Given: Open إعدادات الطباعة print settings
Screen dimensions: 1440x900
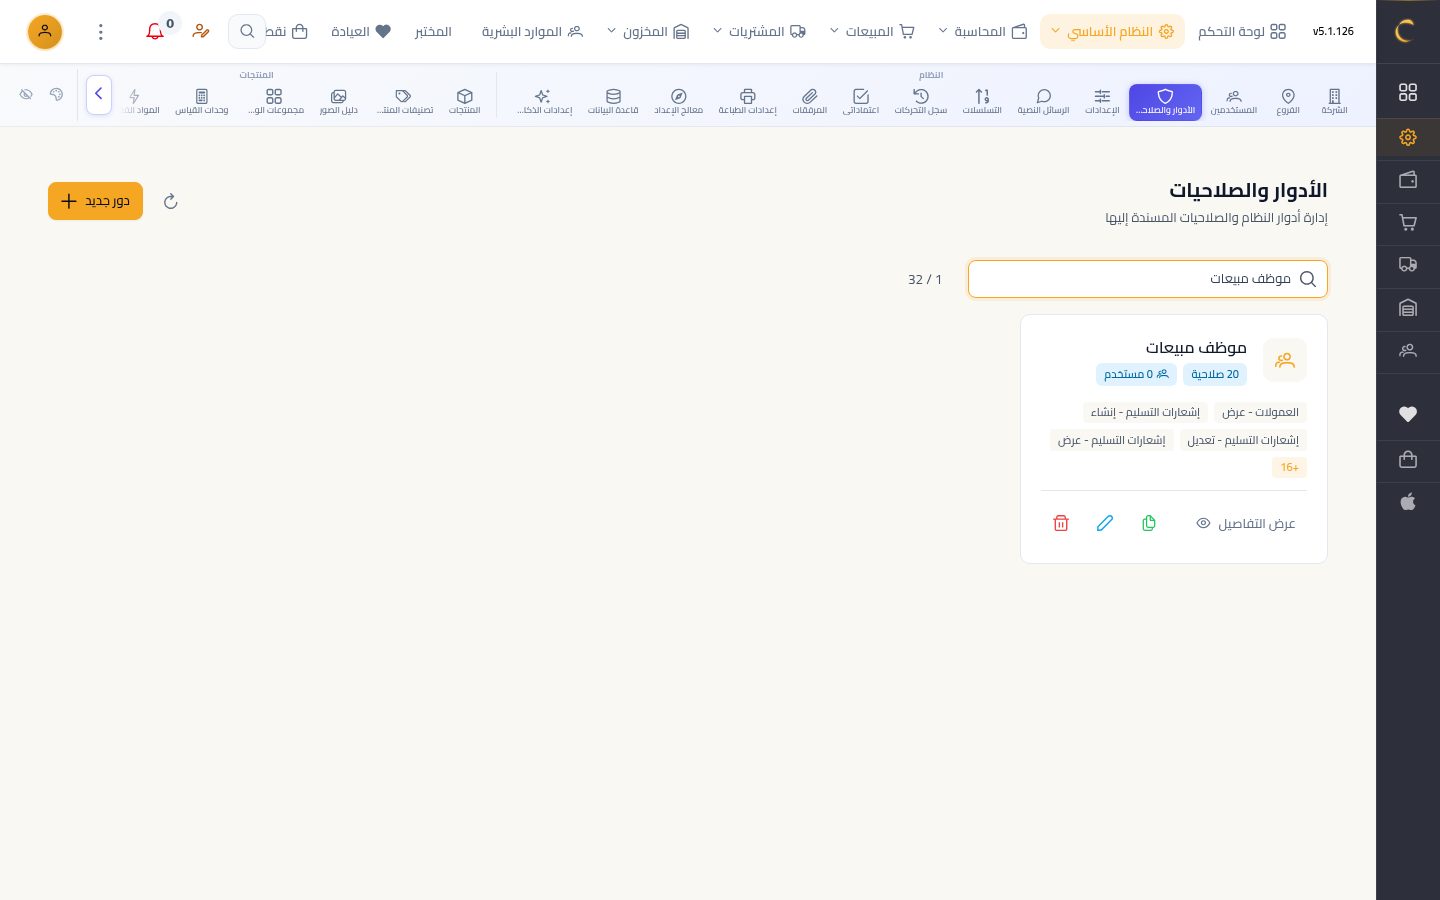Looking at the screenshot, I should point(747,102).
